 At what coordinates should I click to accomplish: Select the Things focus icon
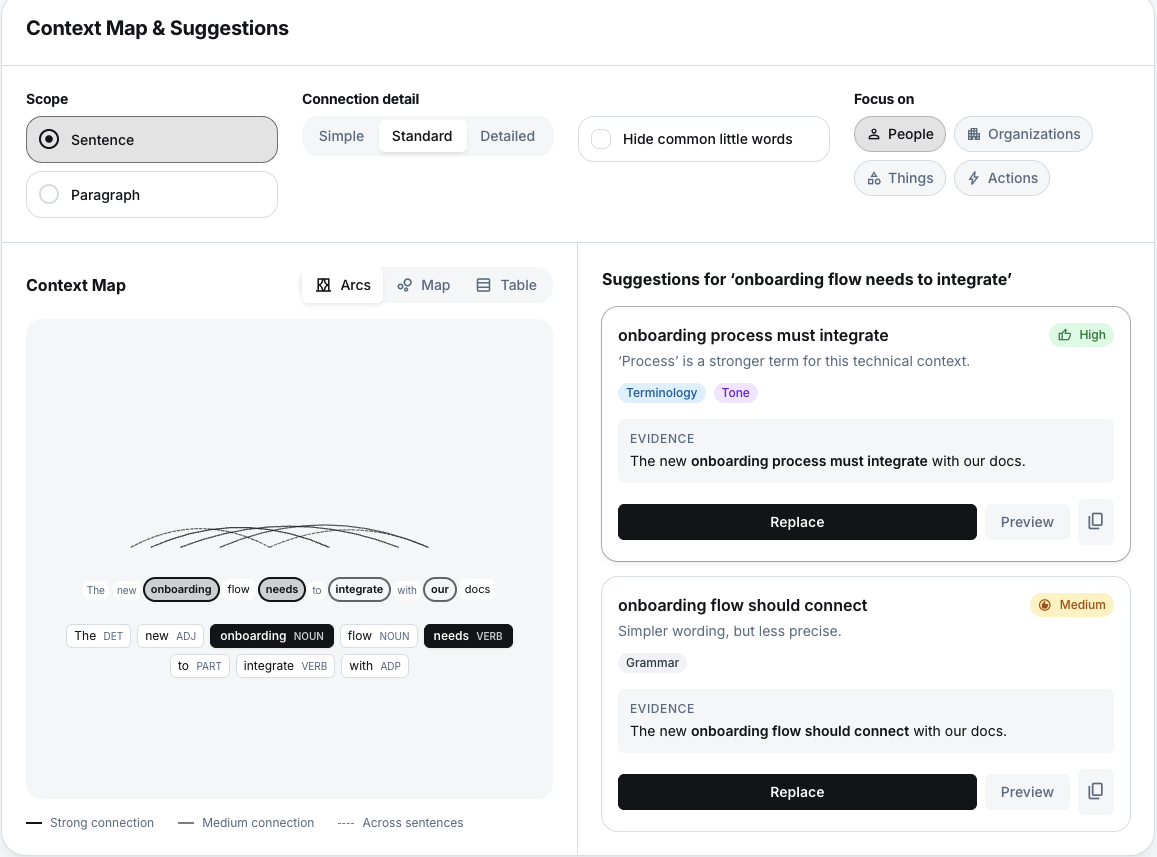pos(874,177)
